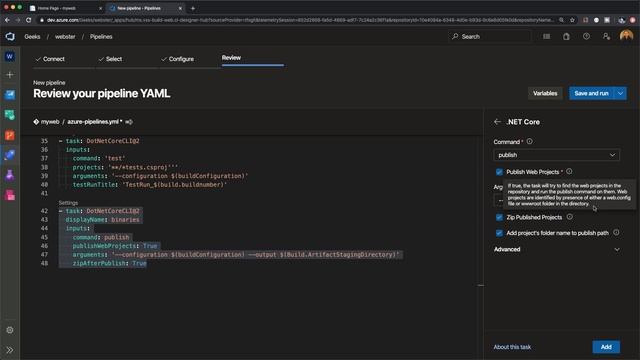Viewport: 640px width, 360px height.
Task: Open Pipelines rocket icon in sidebar
Action: (x=10, y=155)
